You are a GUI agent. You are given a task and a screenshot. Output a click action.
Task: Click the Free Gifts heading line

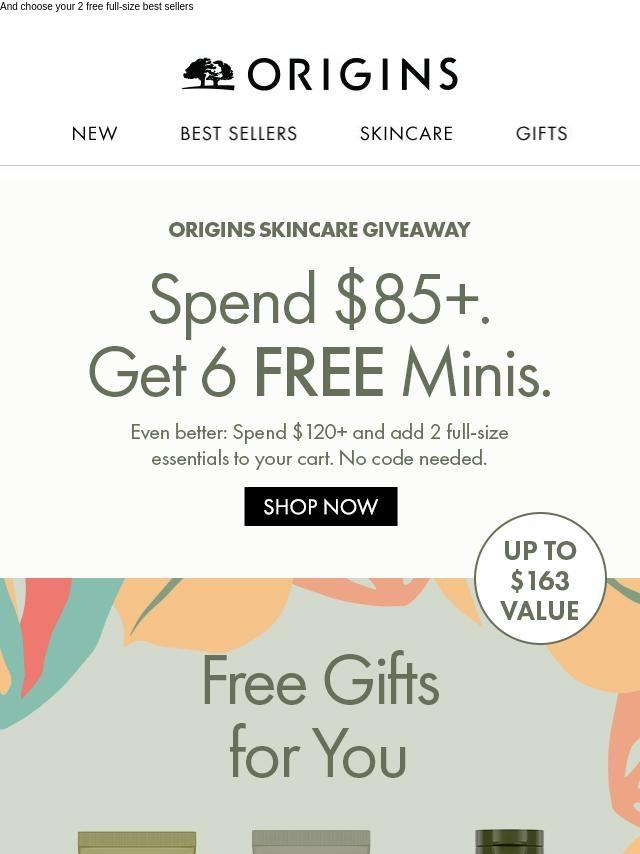(320, 680)
